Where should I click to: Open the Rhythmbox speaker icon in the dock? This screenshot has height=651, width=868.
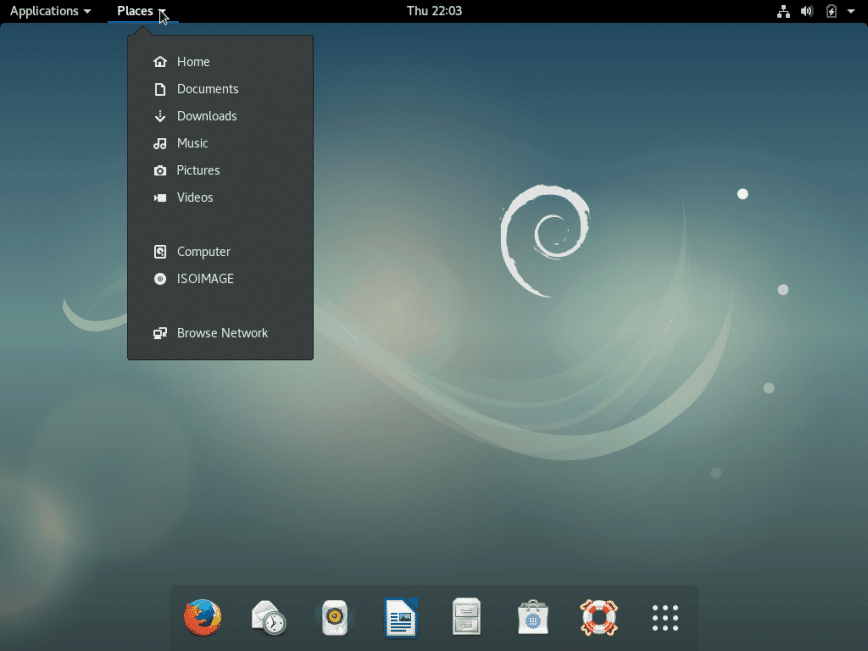coord(334,617)
